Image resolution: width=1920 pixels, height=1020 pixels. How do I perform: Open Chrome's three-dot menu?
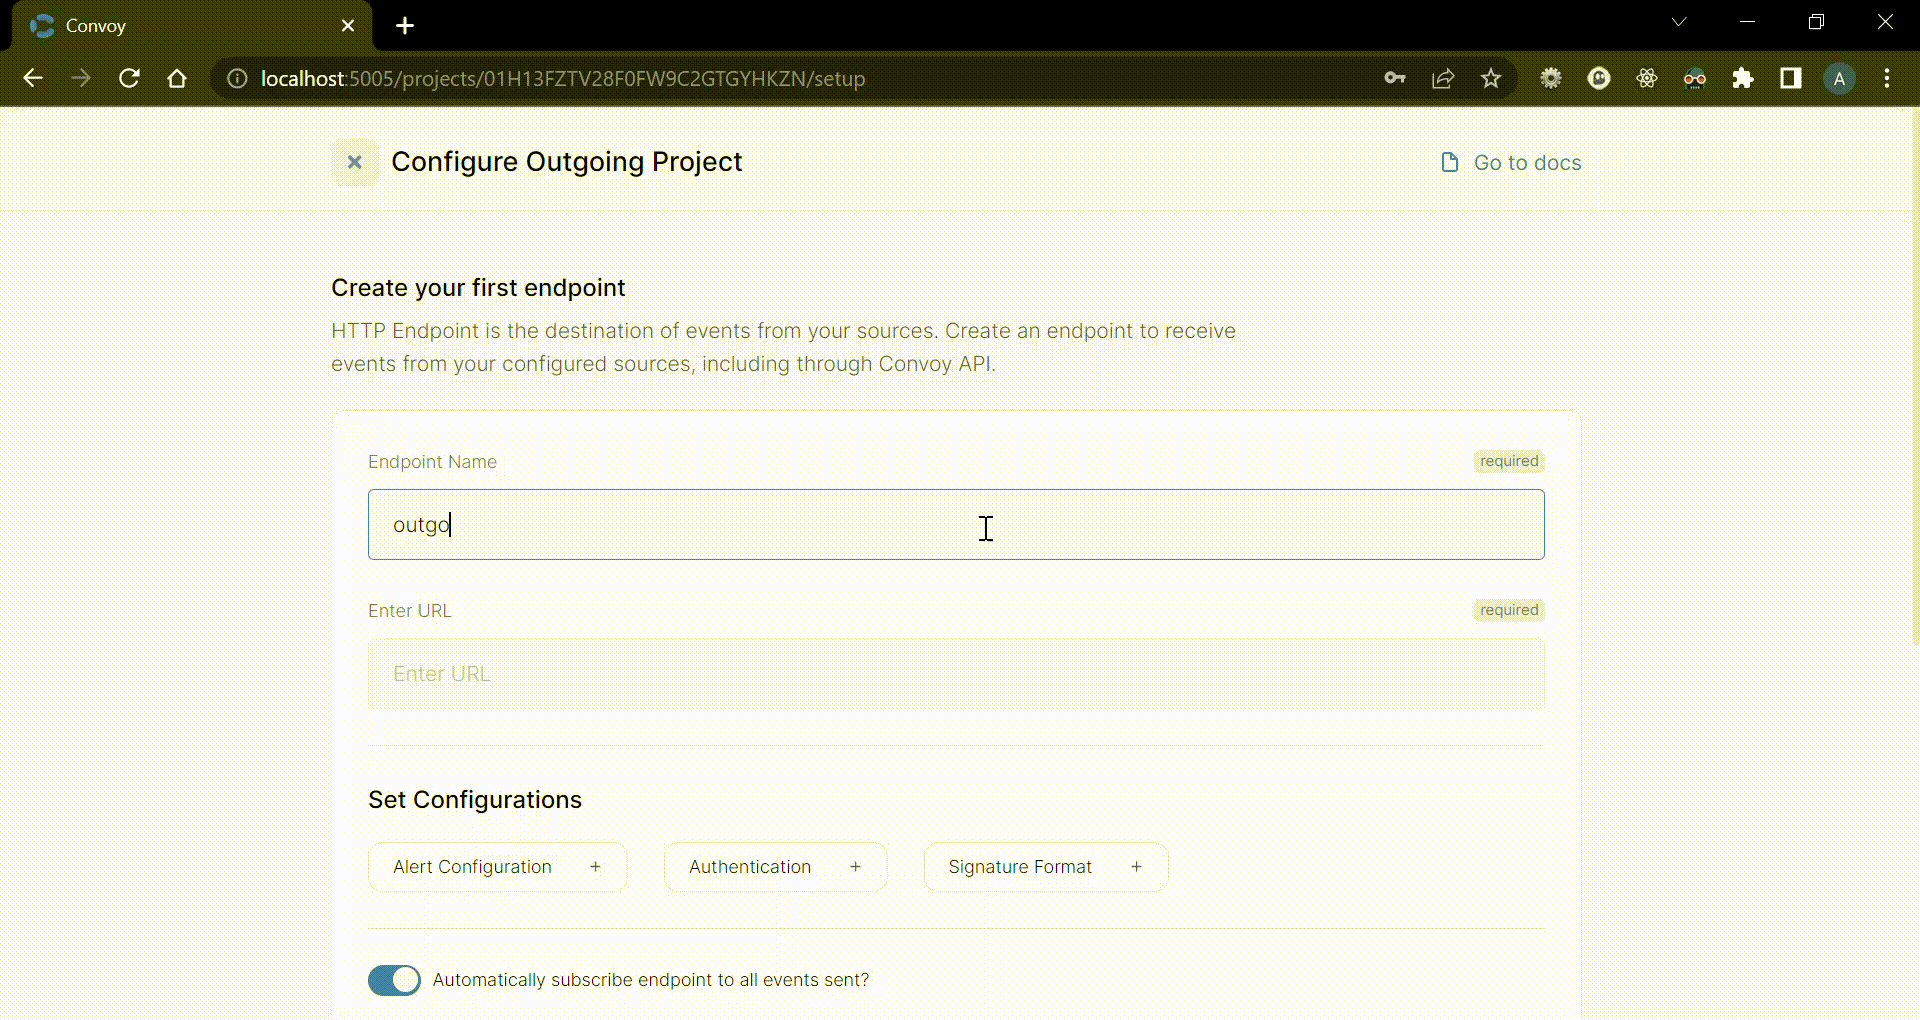1887,78
